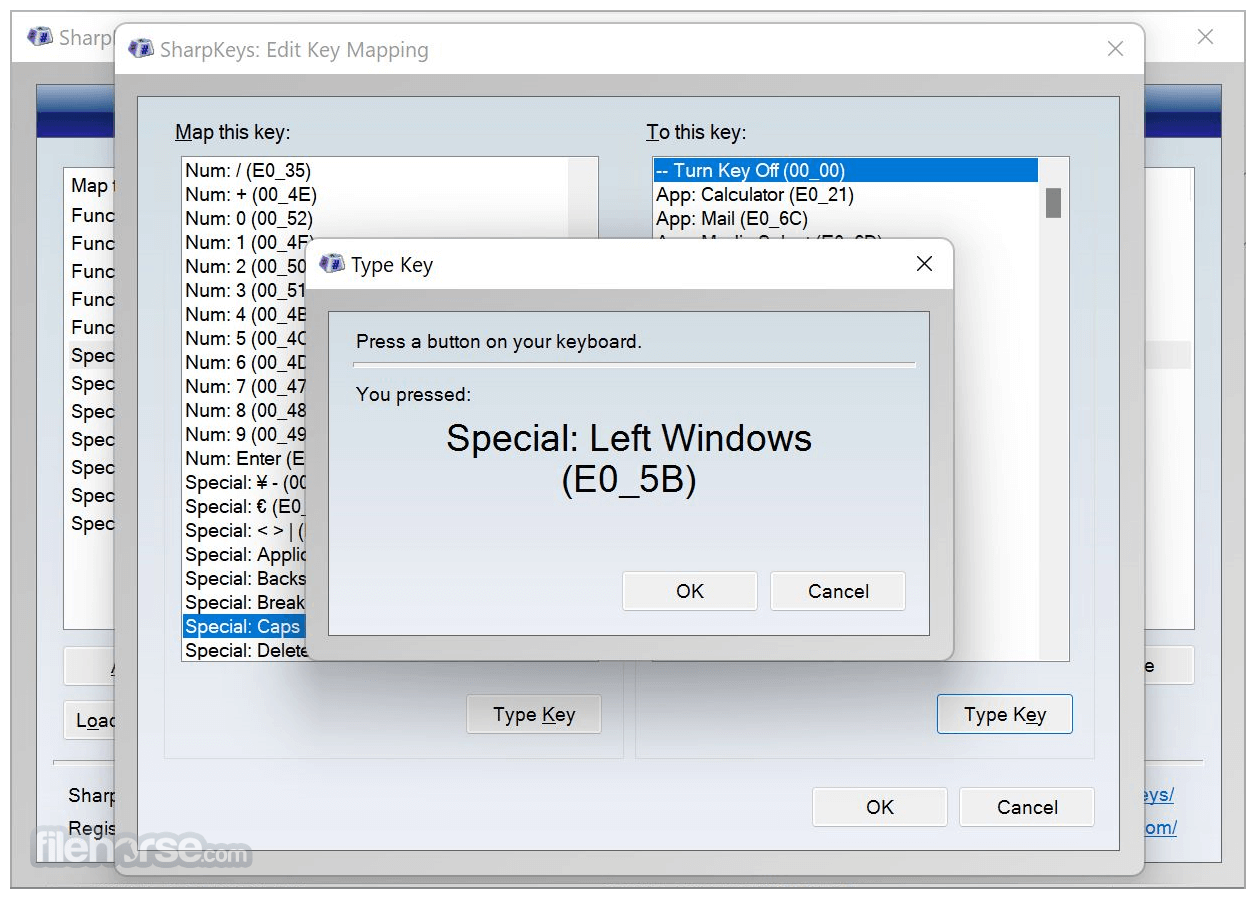Select the Num: 3 list entry

click(x=245, y=291)
